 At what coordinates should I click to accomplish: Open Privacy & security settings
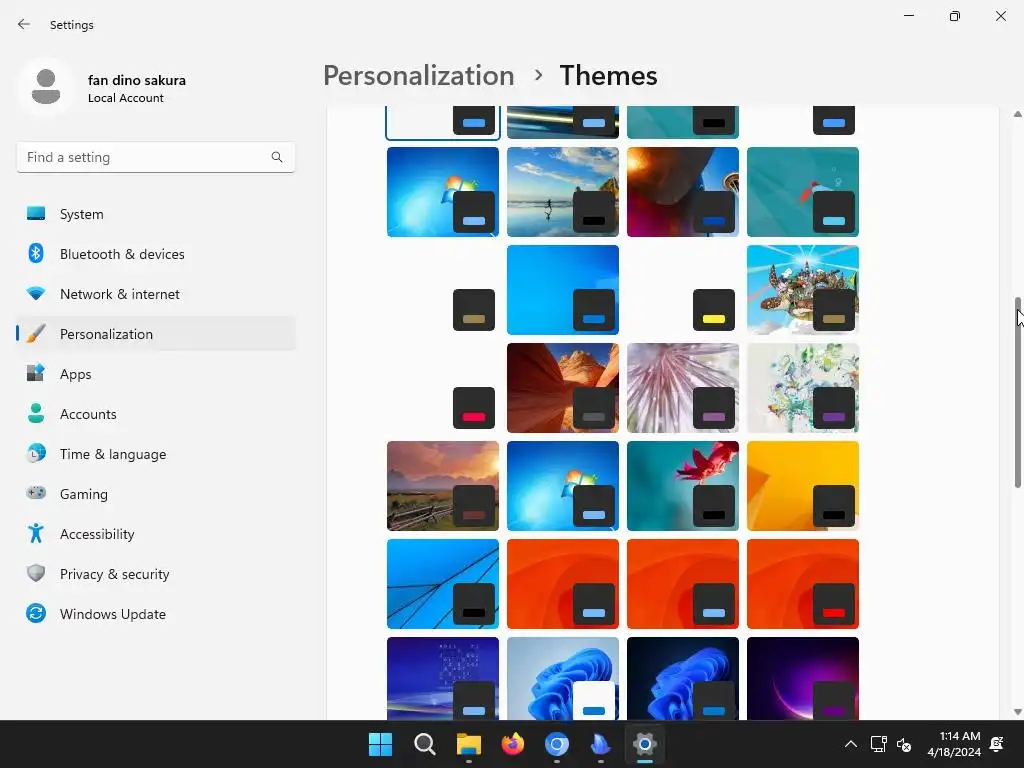(x=156, y=574)
